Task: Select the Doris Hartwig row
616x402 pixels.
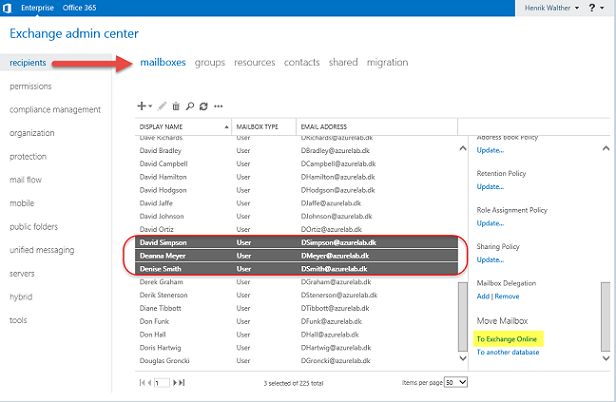Action: (x=297, y=348)
